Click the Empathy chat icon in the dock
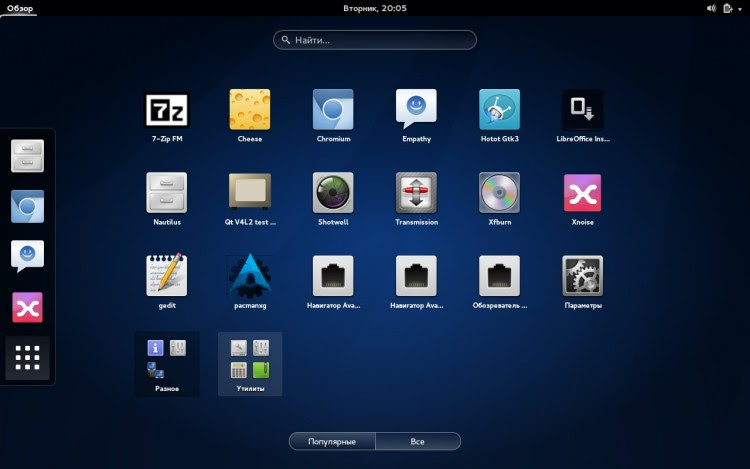The height and width of the screenshot is (469, 750). [27, 256]
